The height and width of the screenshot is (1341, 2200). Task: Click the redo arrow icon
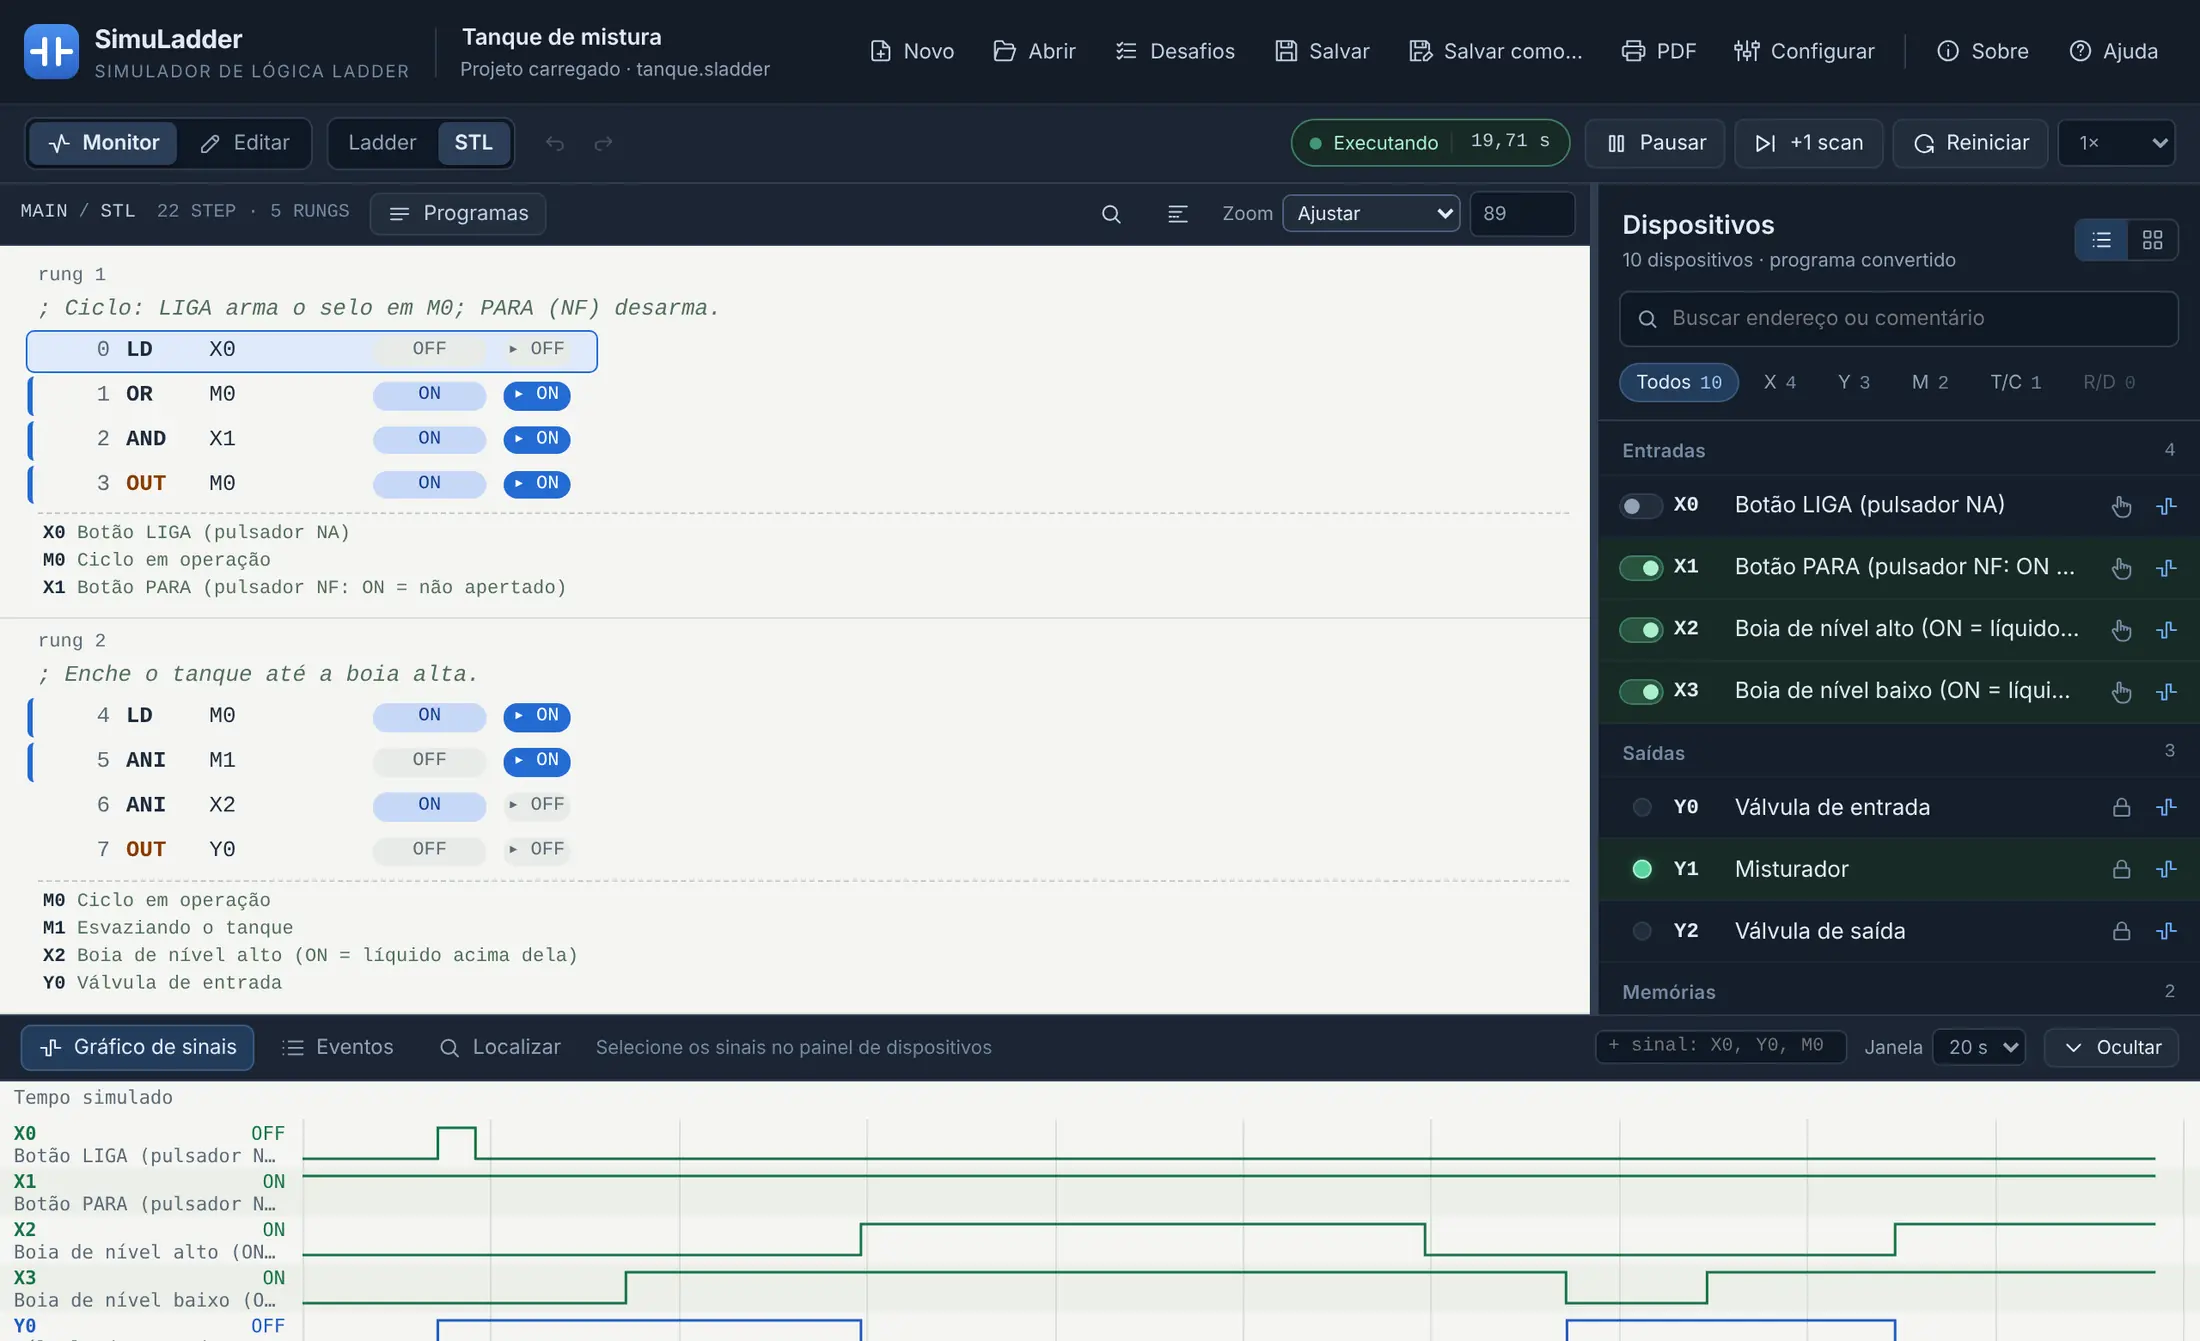pyautogui.click(x=603, y=144)
